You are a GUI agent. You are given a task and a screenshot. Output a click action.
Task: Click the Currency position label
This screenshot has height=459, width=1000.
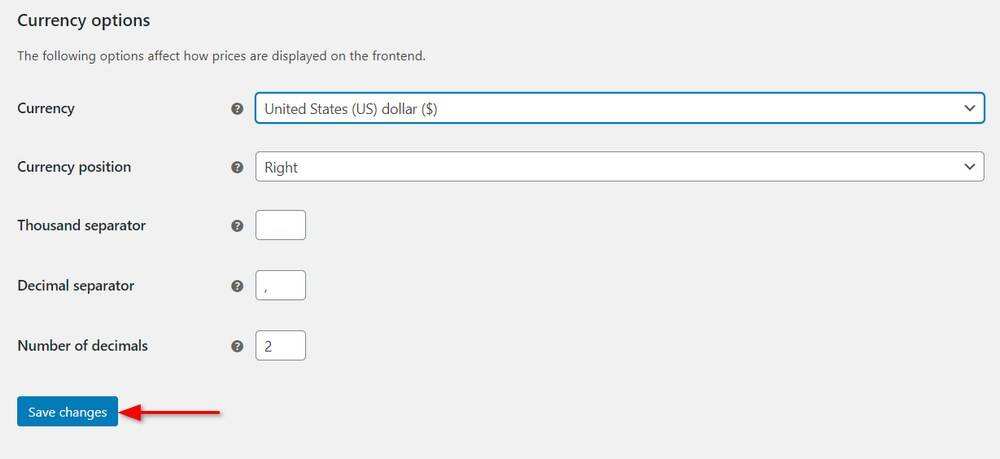(x=74, y=167)
